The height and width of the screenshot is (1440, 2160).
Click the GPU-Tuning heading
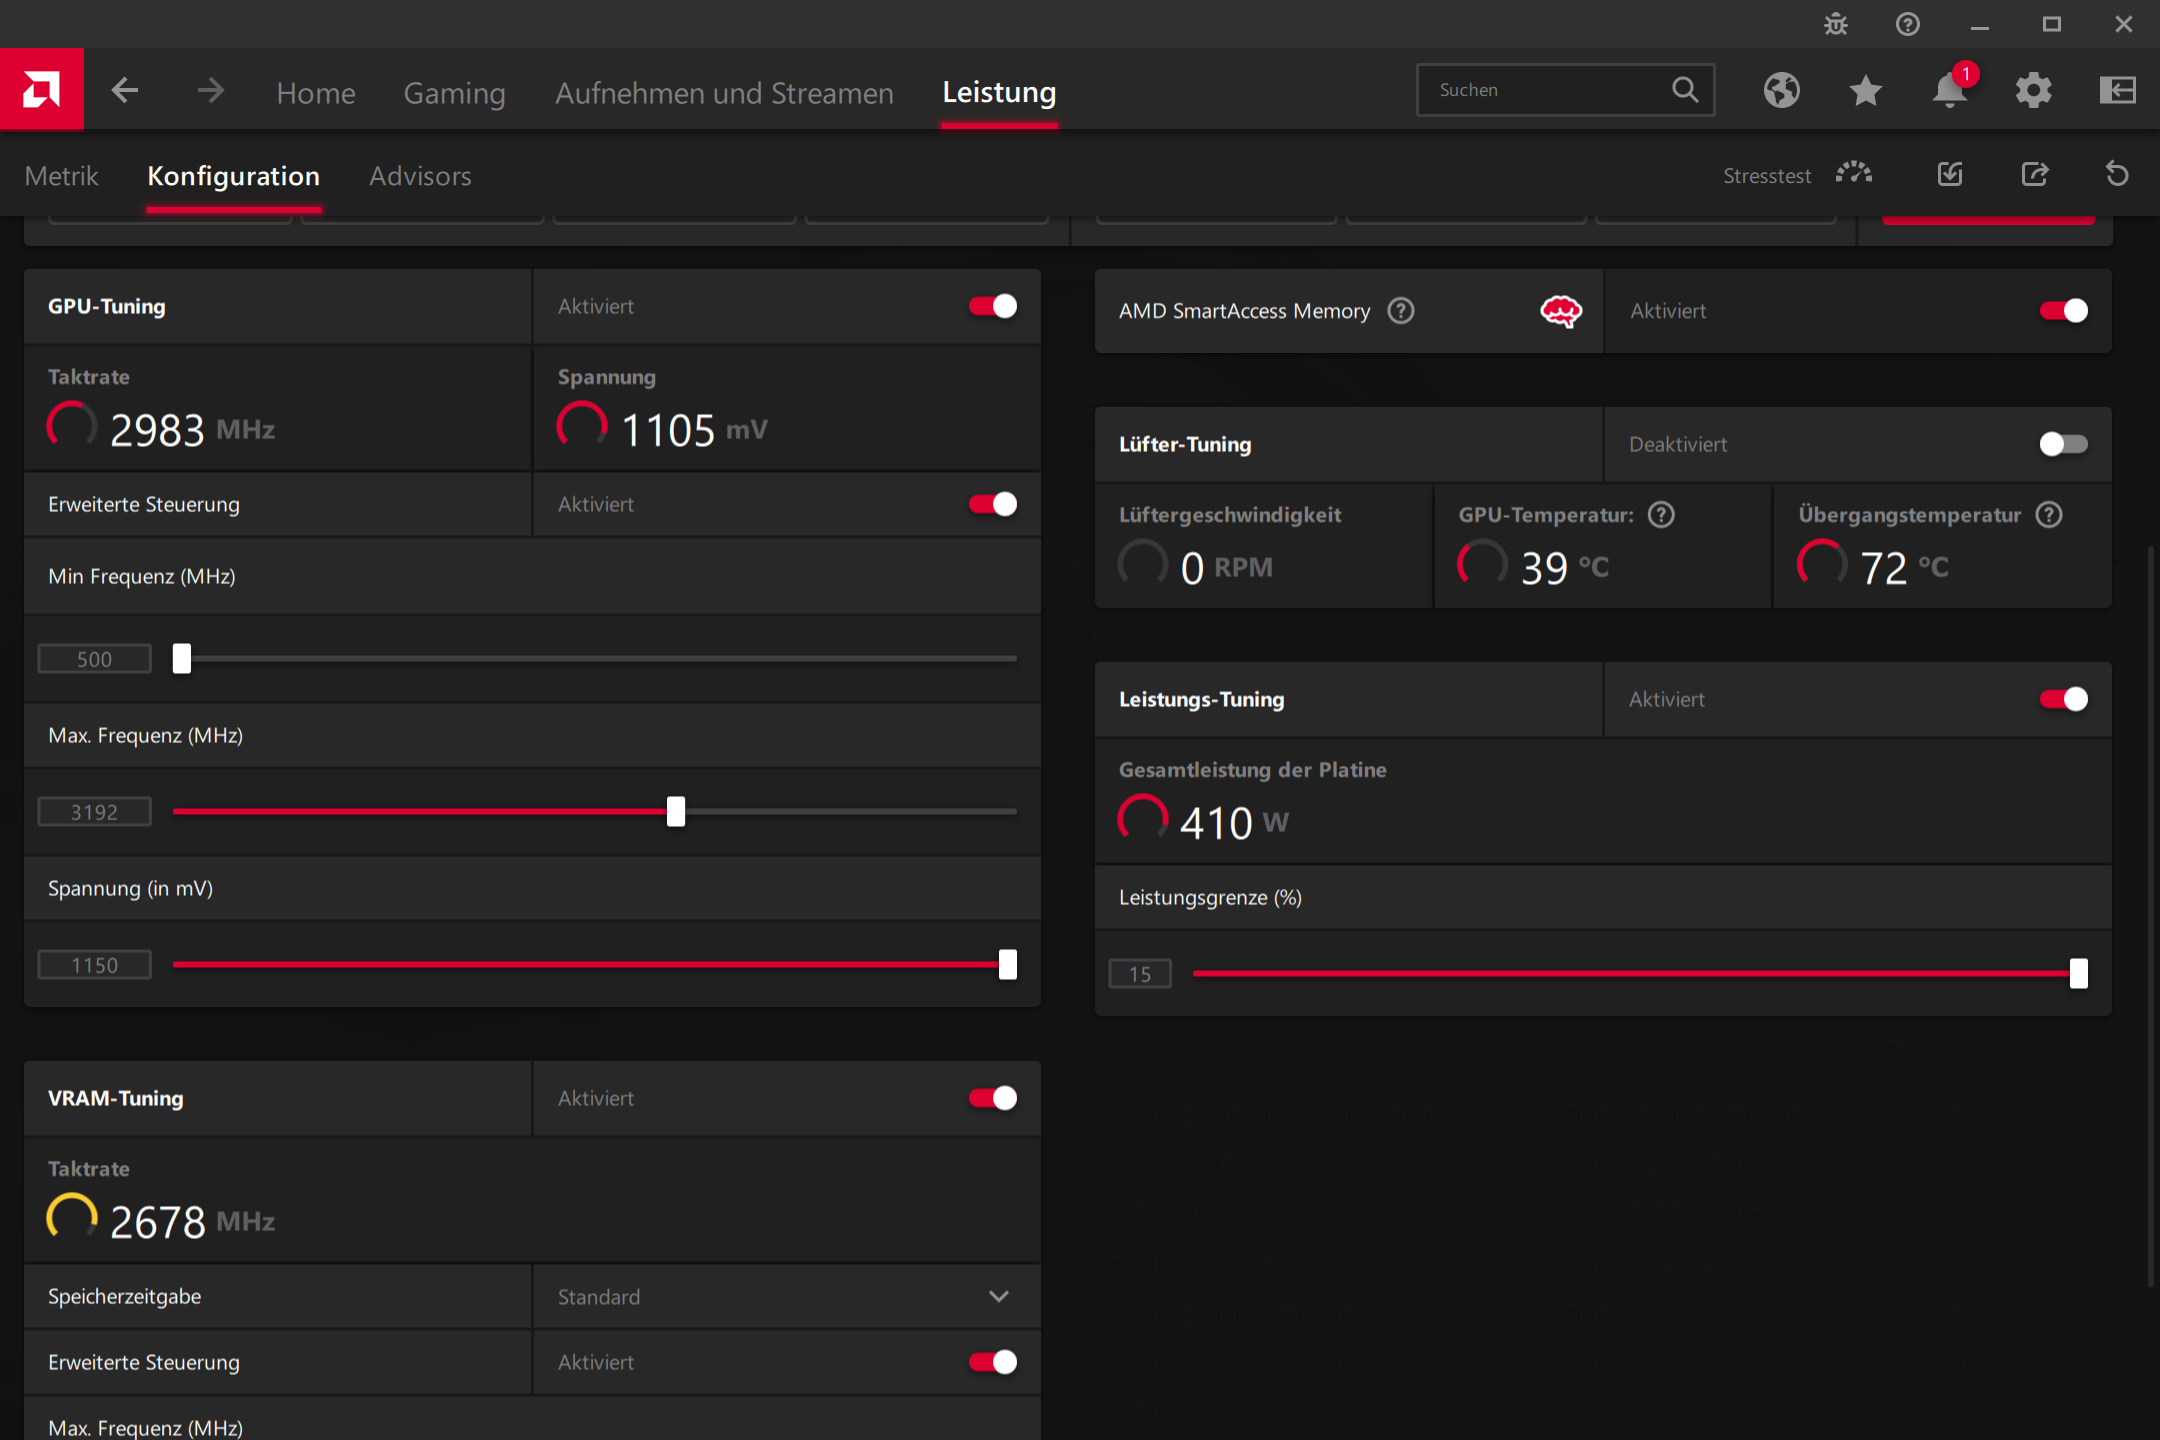click(107, 307)
